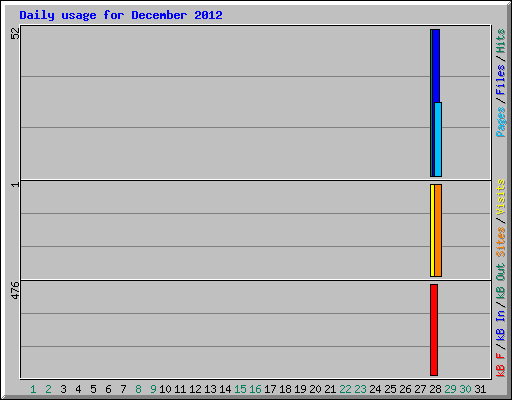The height and width of the screenshot is (400, 512).
Task: Click day '29' on the x-axis
Action: click(x=450, y=389)
